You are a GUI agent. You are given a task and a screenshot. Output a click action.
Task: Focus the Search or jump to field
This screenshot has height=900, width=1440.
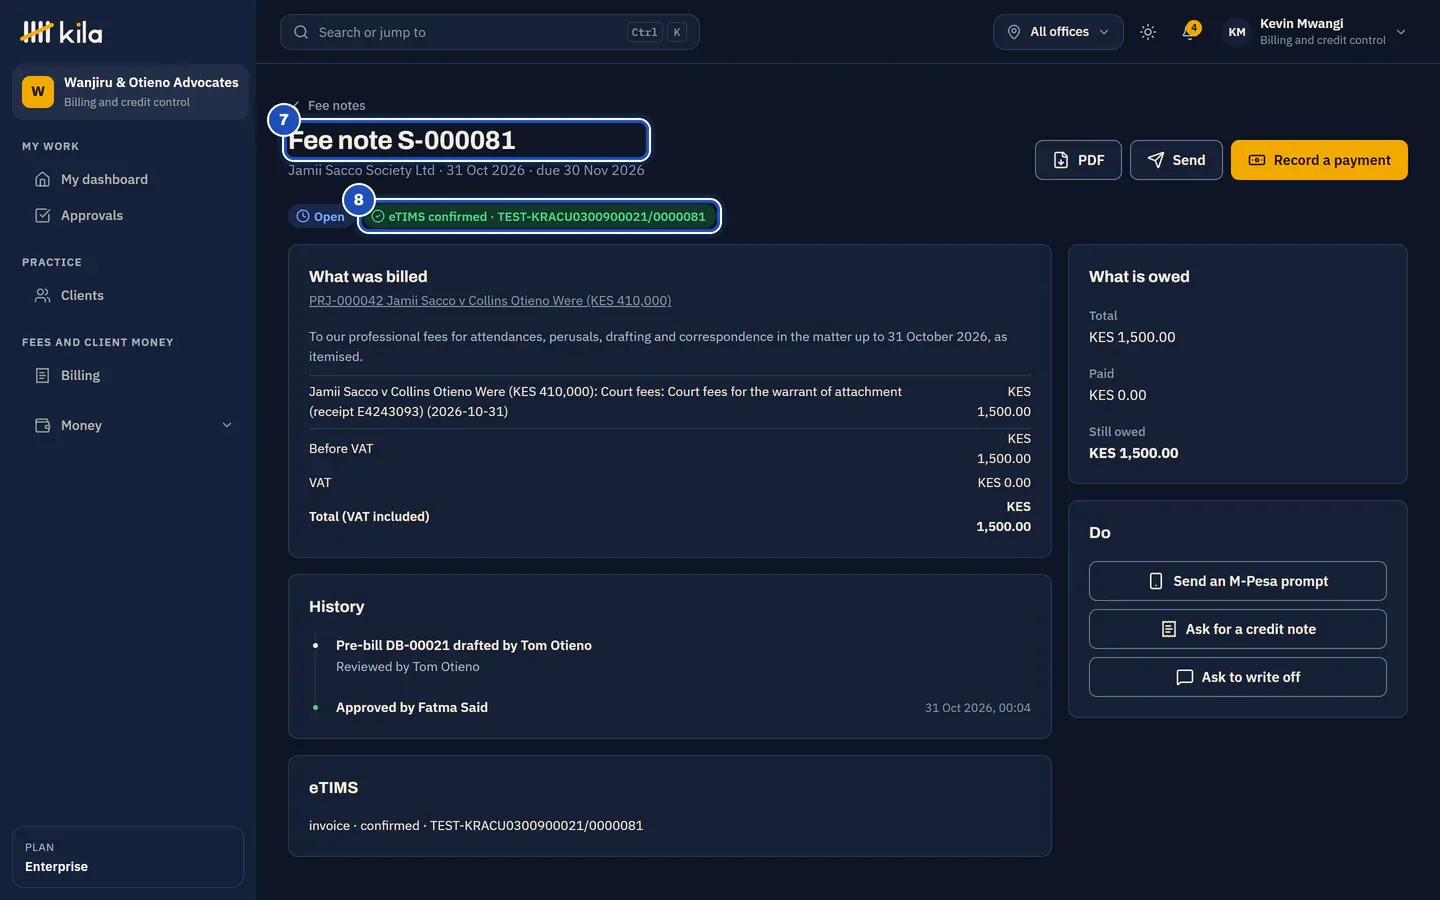(x=489, y=32)
